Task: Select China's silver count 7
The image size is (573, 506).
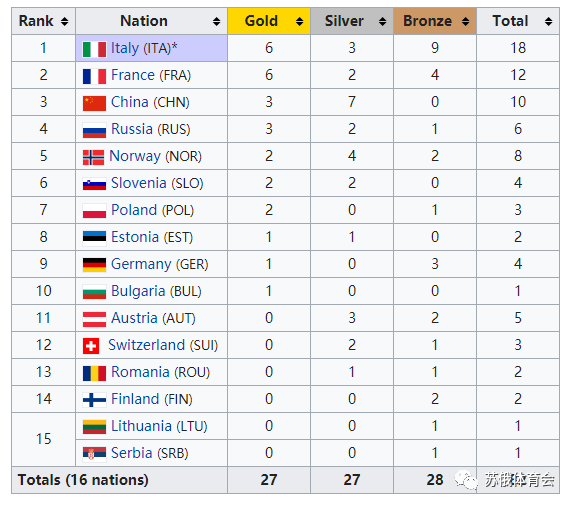Action: (x=352, y=102)
